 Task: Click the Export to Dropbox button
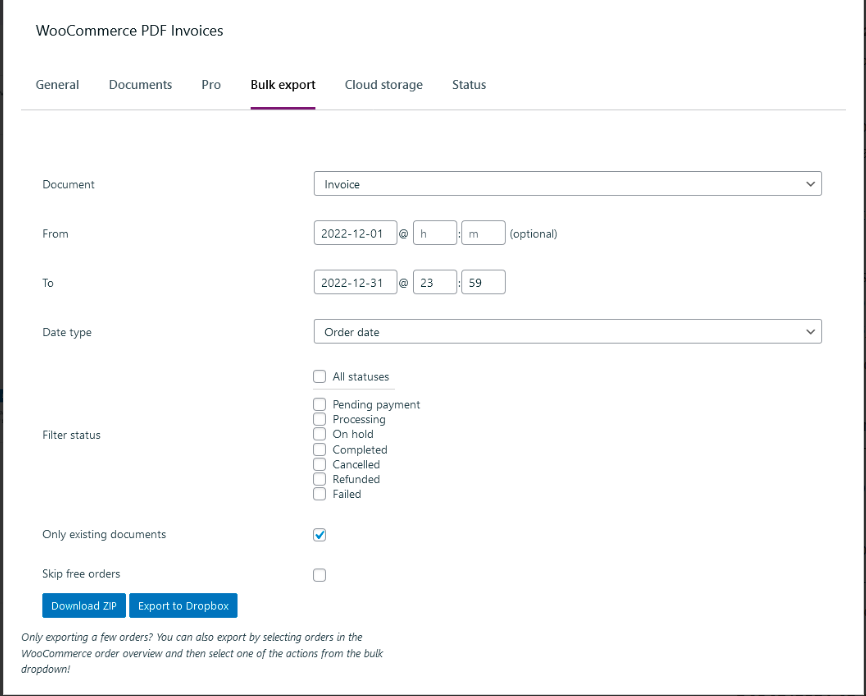pos(183,605)
